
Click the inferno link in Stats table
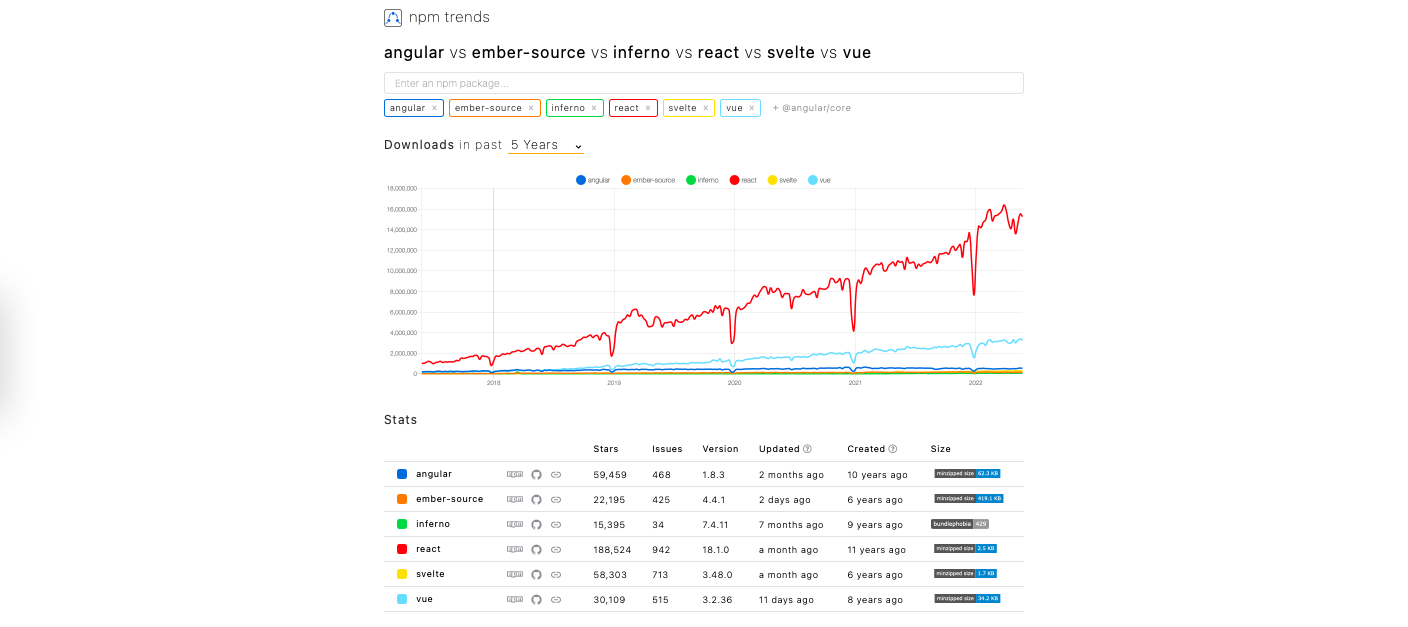tap(433, 524)
